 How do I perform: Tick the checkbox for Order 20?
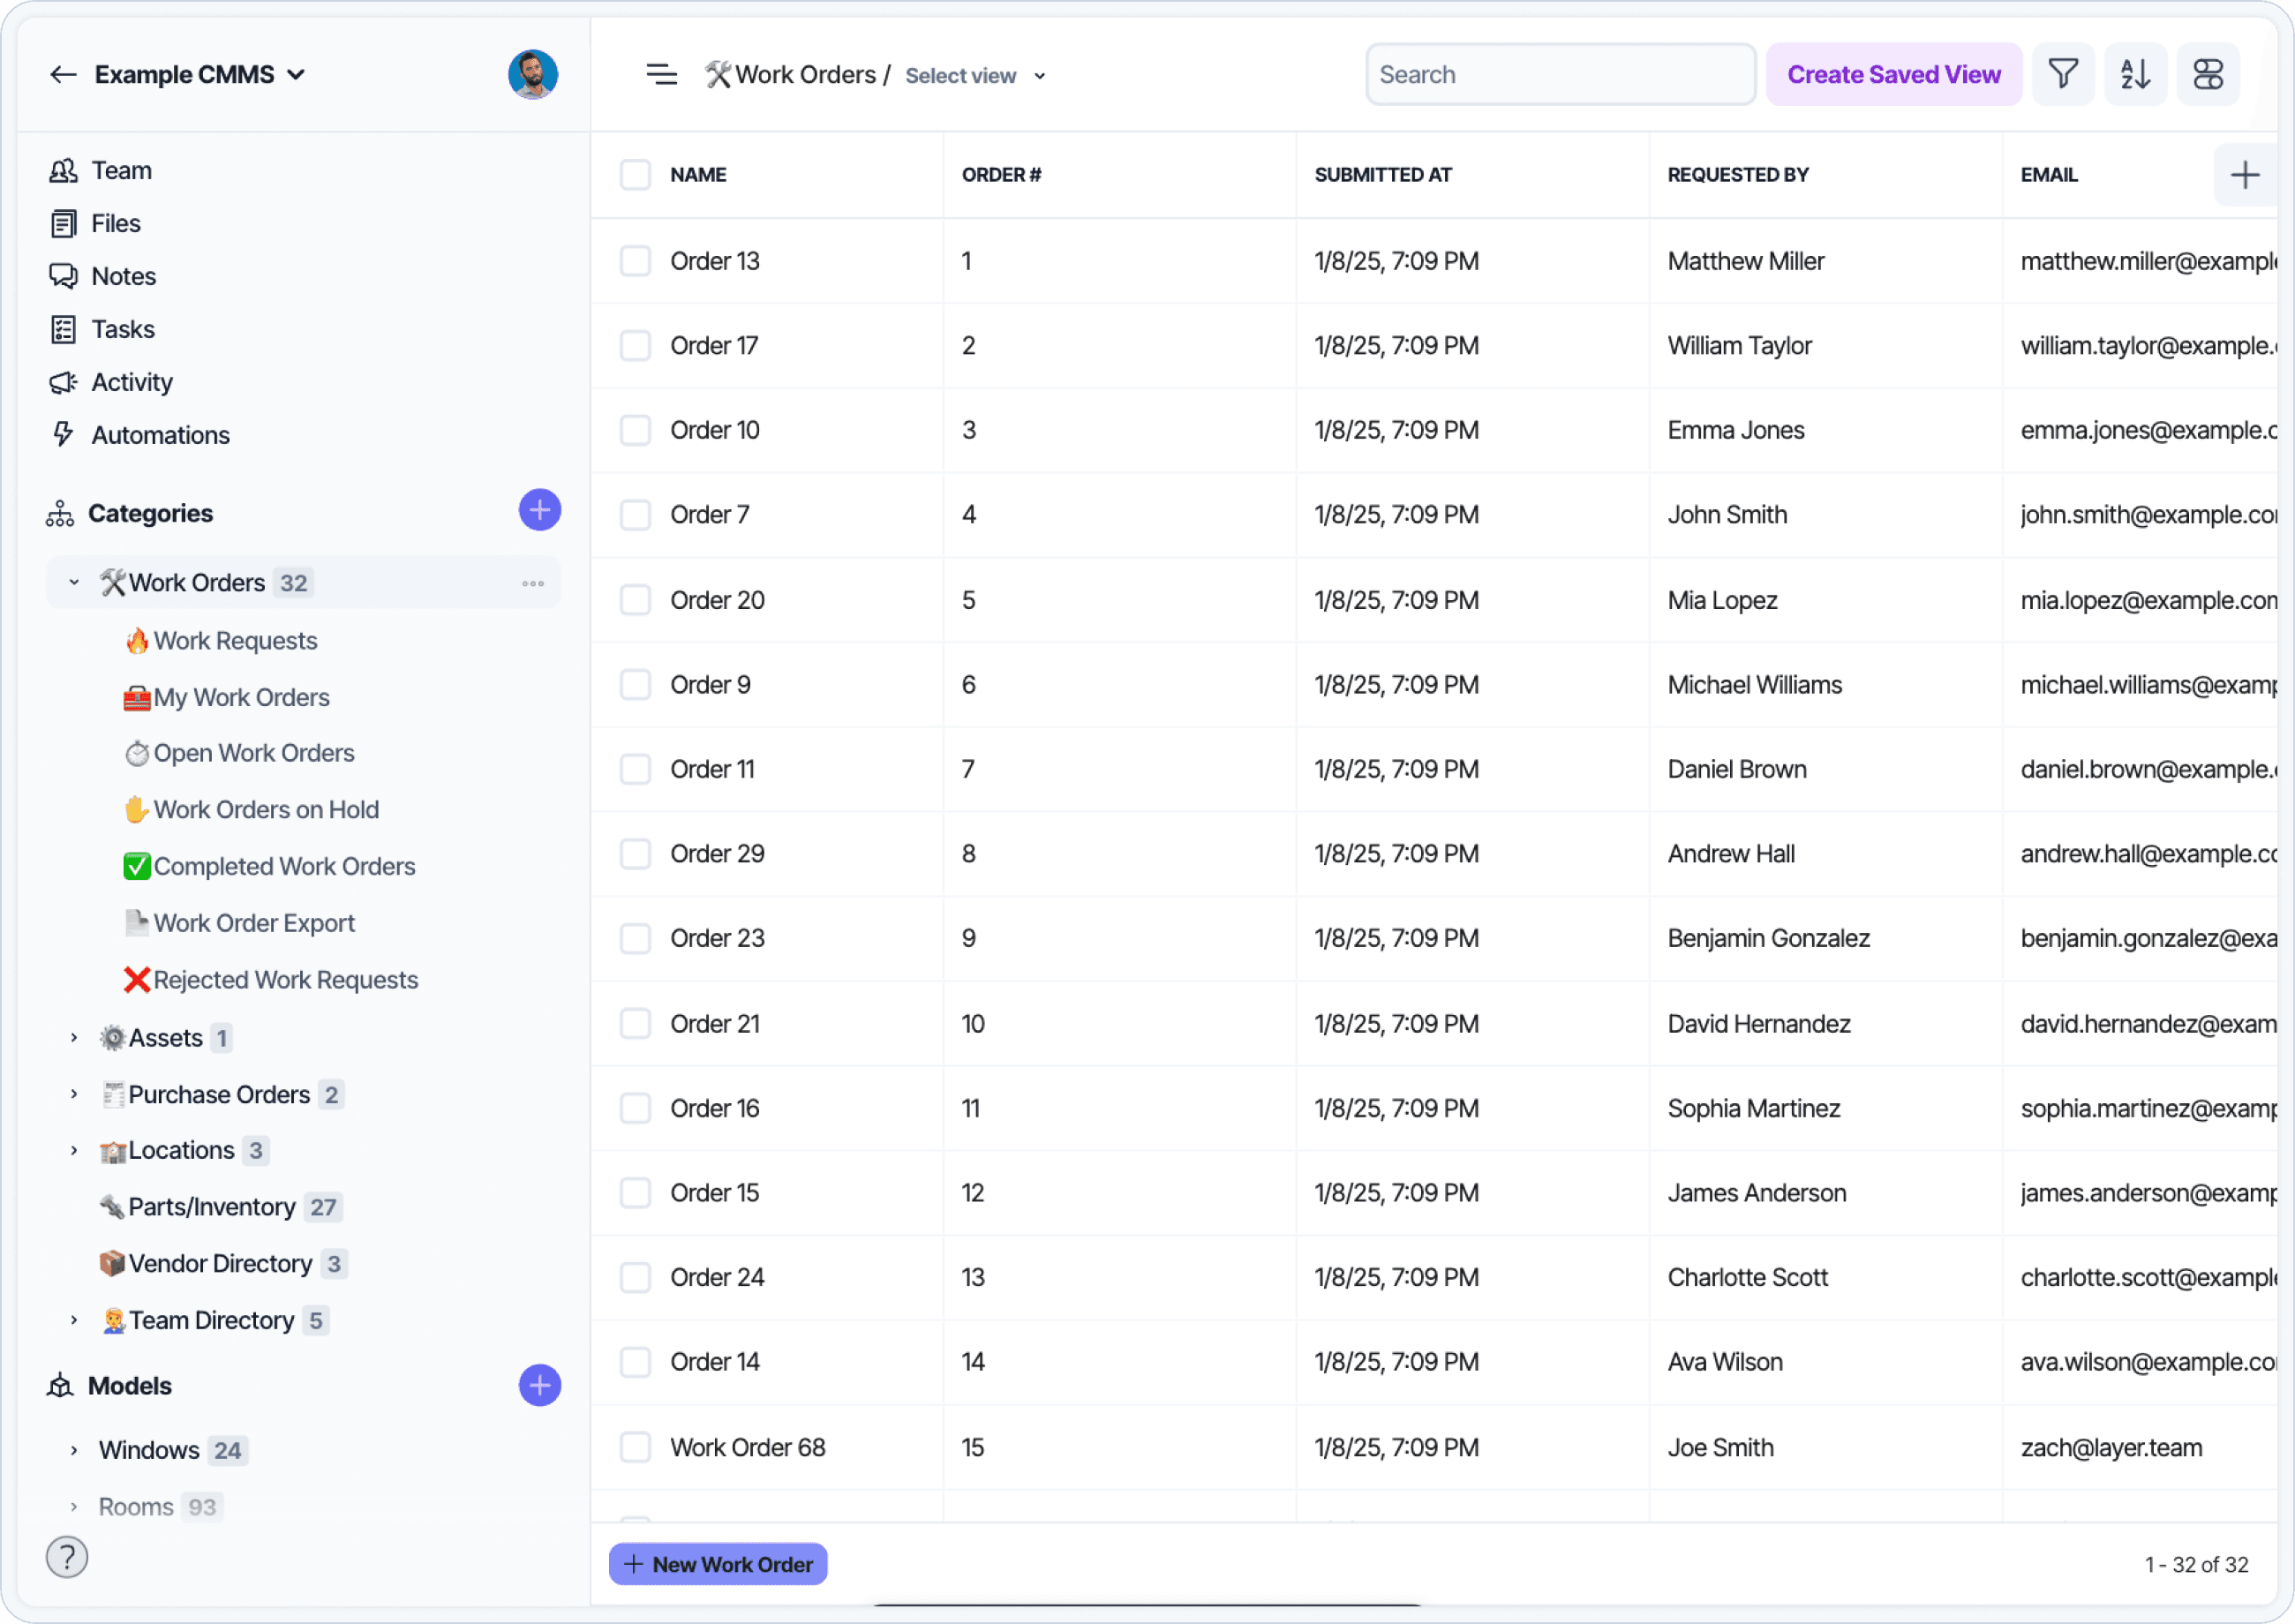[635, 600]
